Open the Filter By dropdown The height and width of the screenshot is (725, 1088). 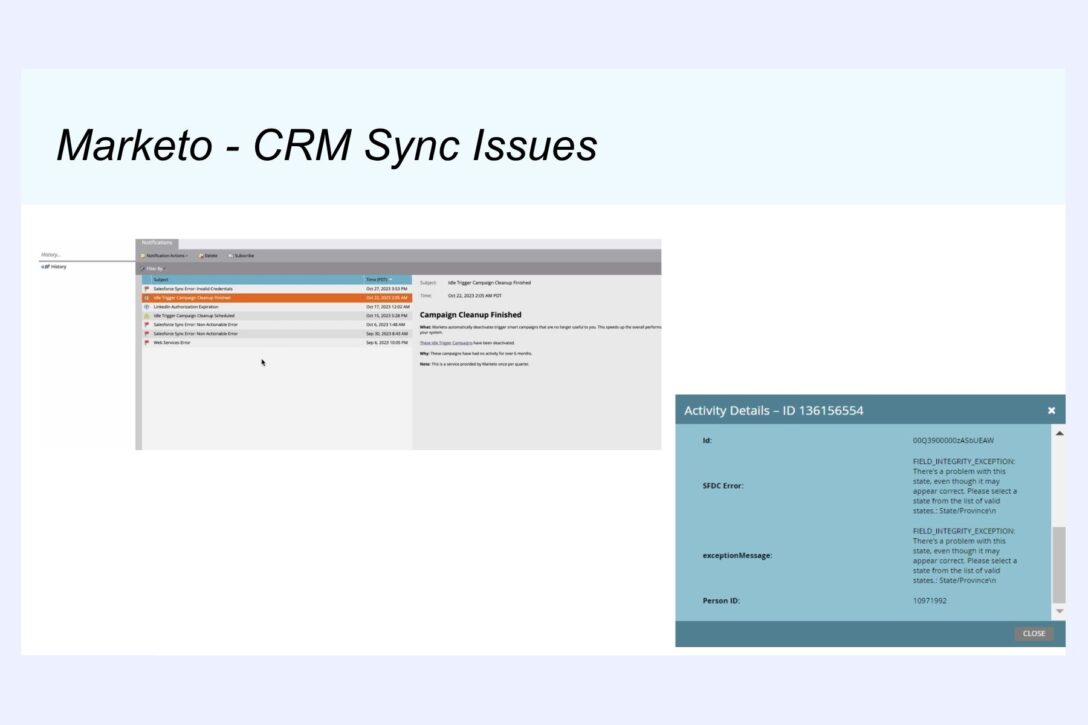tap(153, 268)
